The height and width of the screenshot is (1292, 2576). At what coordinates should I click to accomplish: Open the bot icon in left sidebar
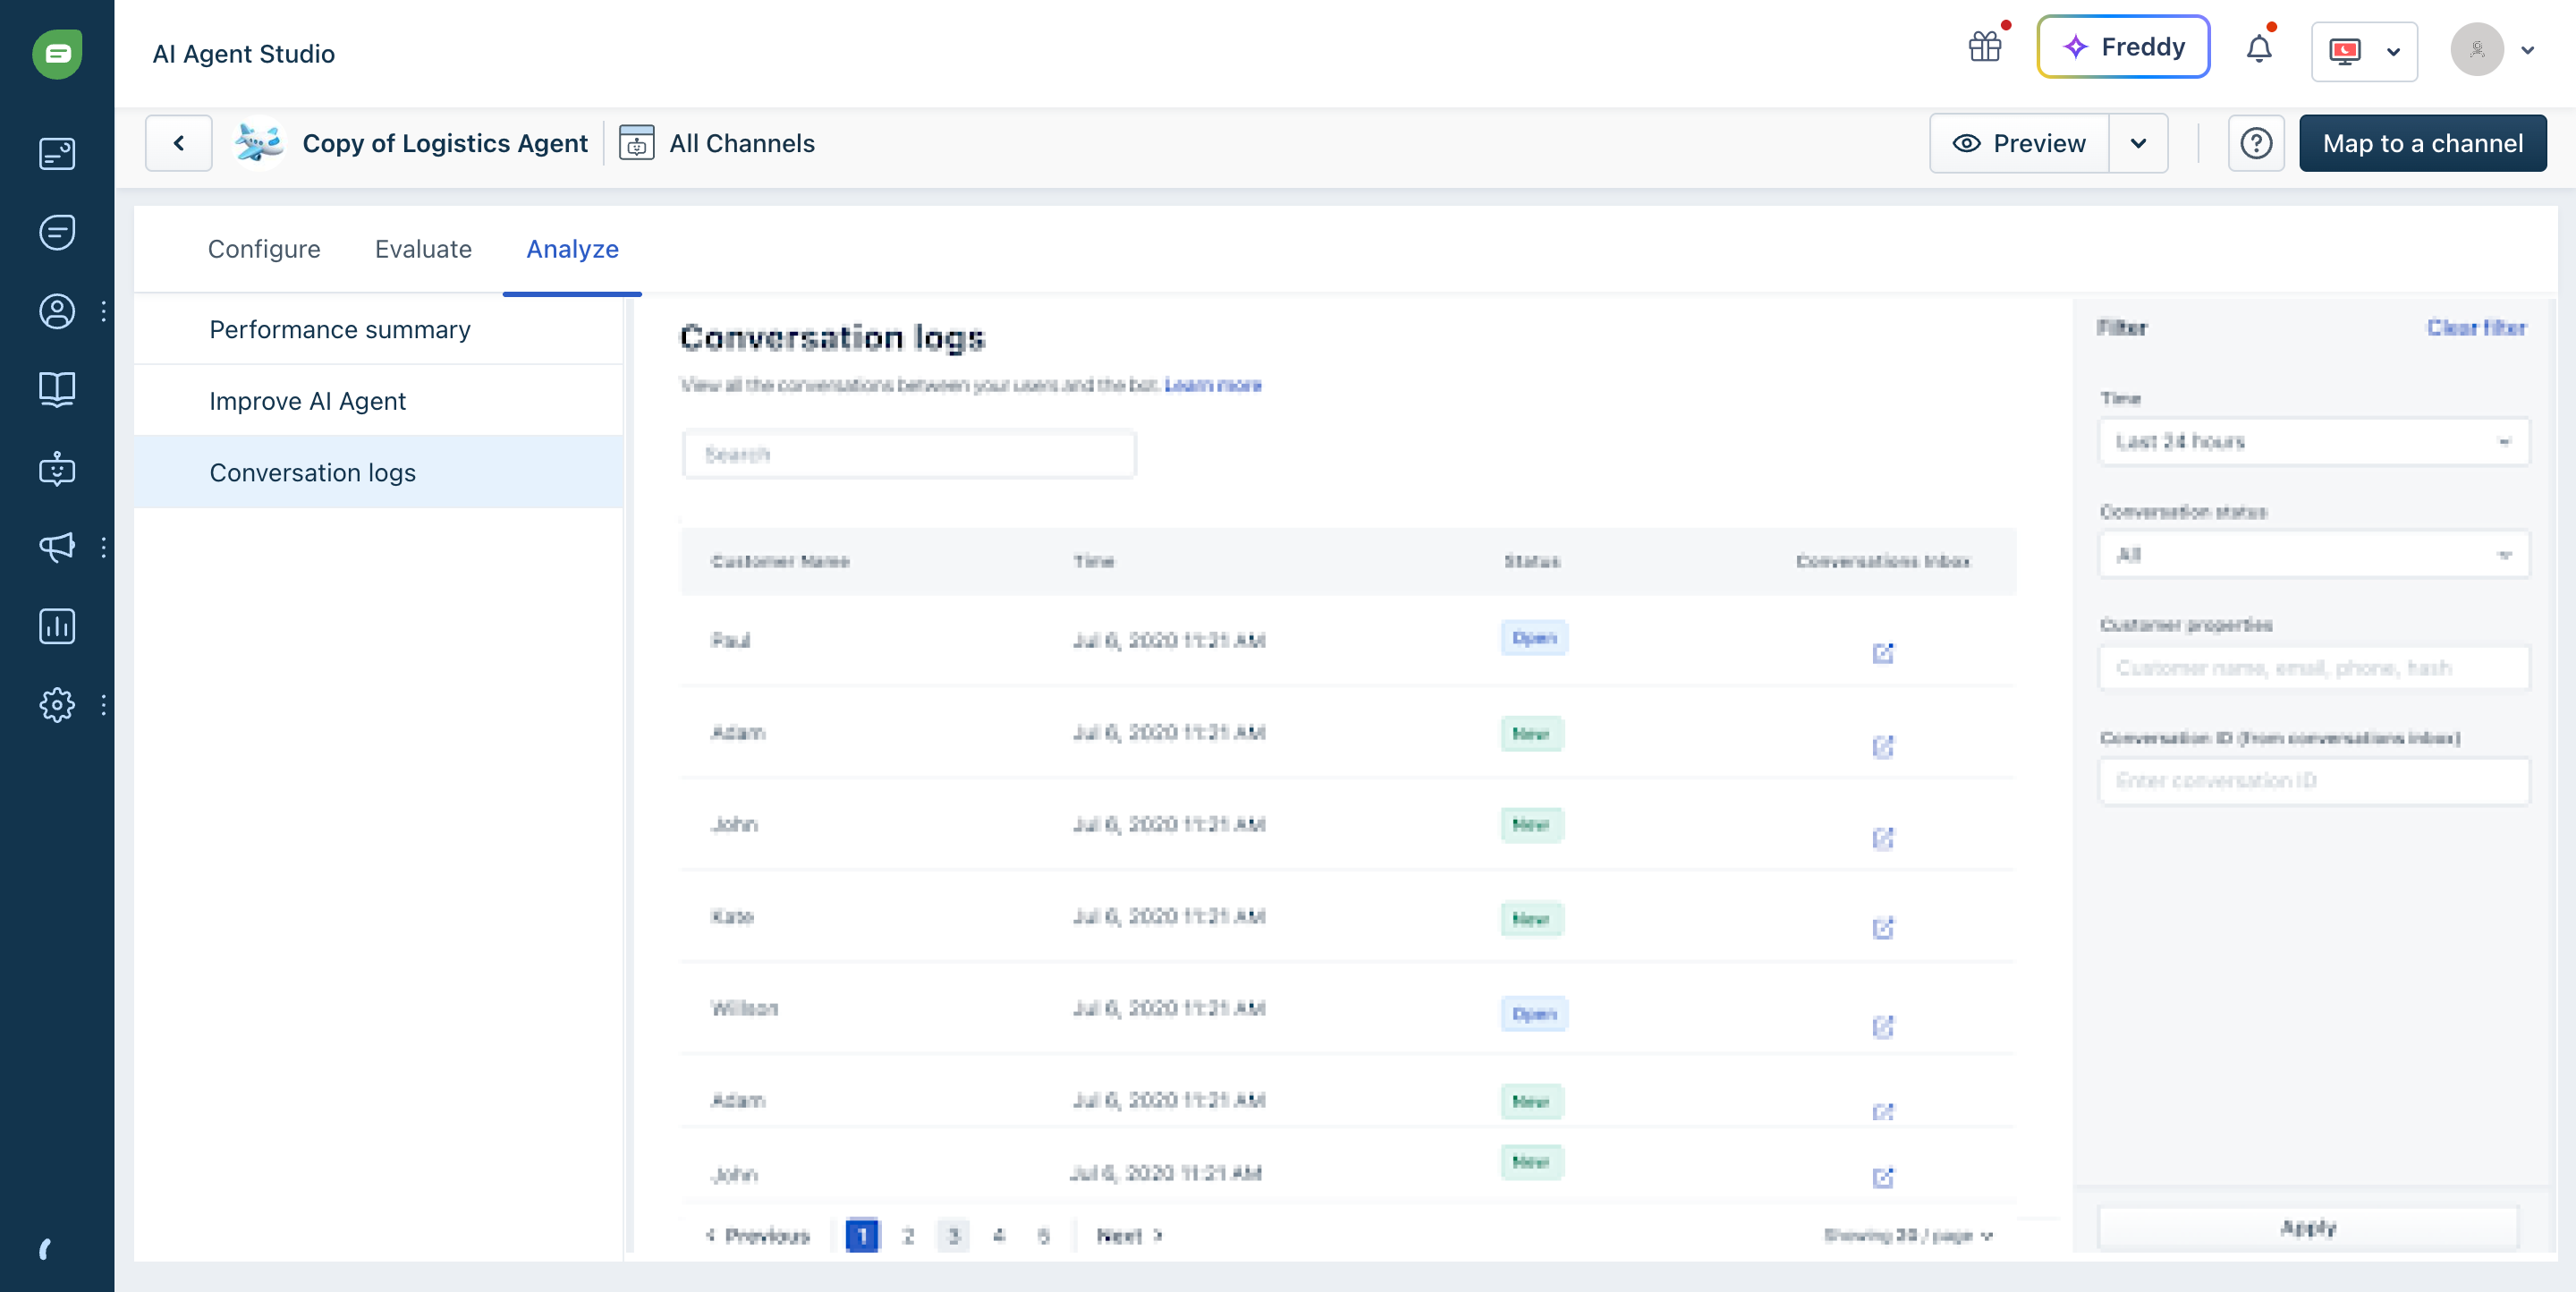click(x=57, y=468)
